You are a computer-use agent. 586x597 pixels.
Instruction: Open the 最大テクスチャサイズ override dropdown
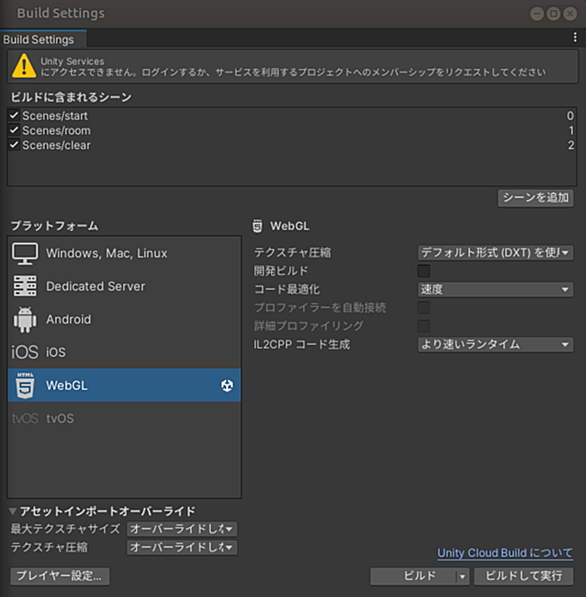point(182,529)
